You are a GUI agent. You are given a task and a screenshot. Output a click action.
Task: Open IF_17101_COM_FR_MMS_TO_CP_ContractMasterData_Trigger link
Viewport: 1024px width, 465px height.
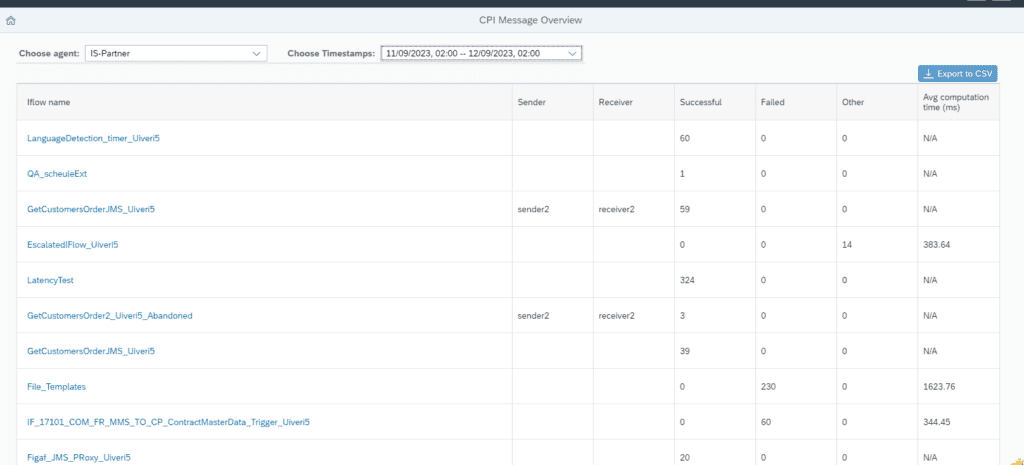coord(168,422)
